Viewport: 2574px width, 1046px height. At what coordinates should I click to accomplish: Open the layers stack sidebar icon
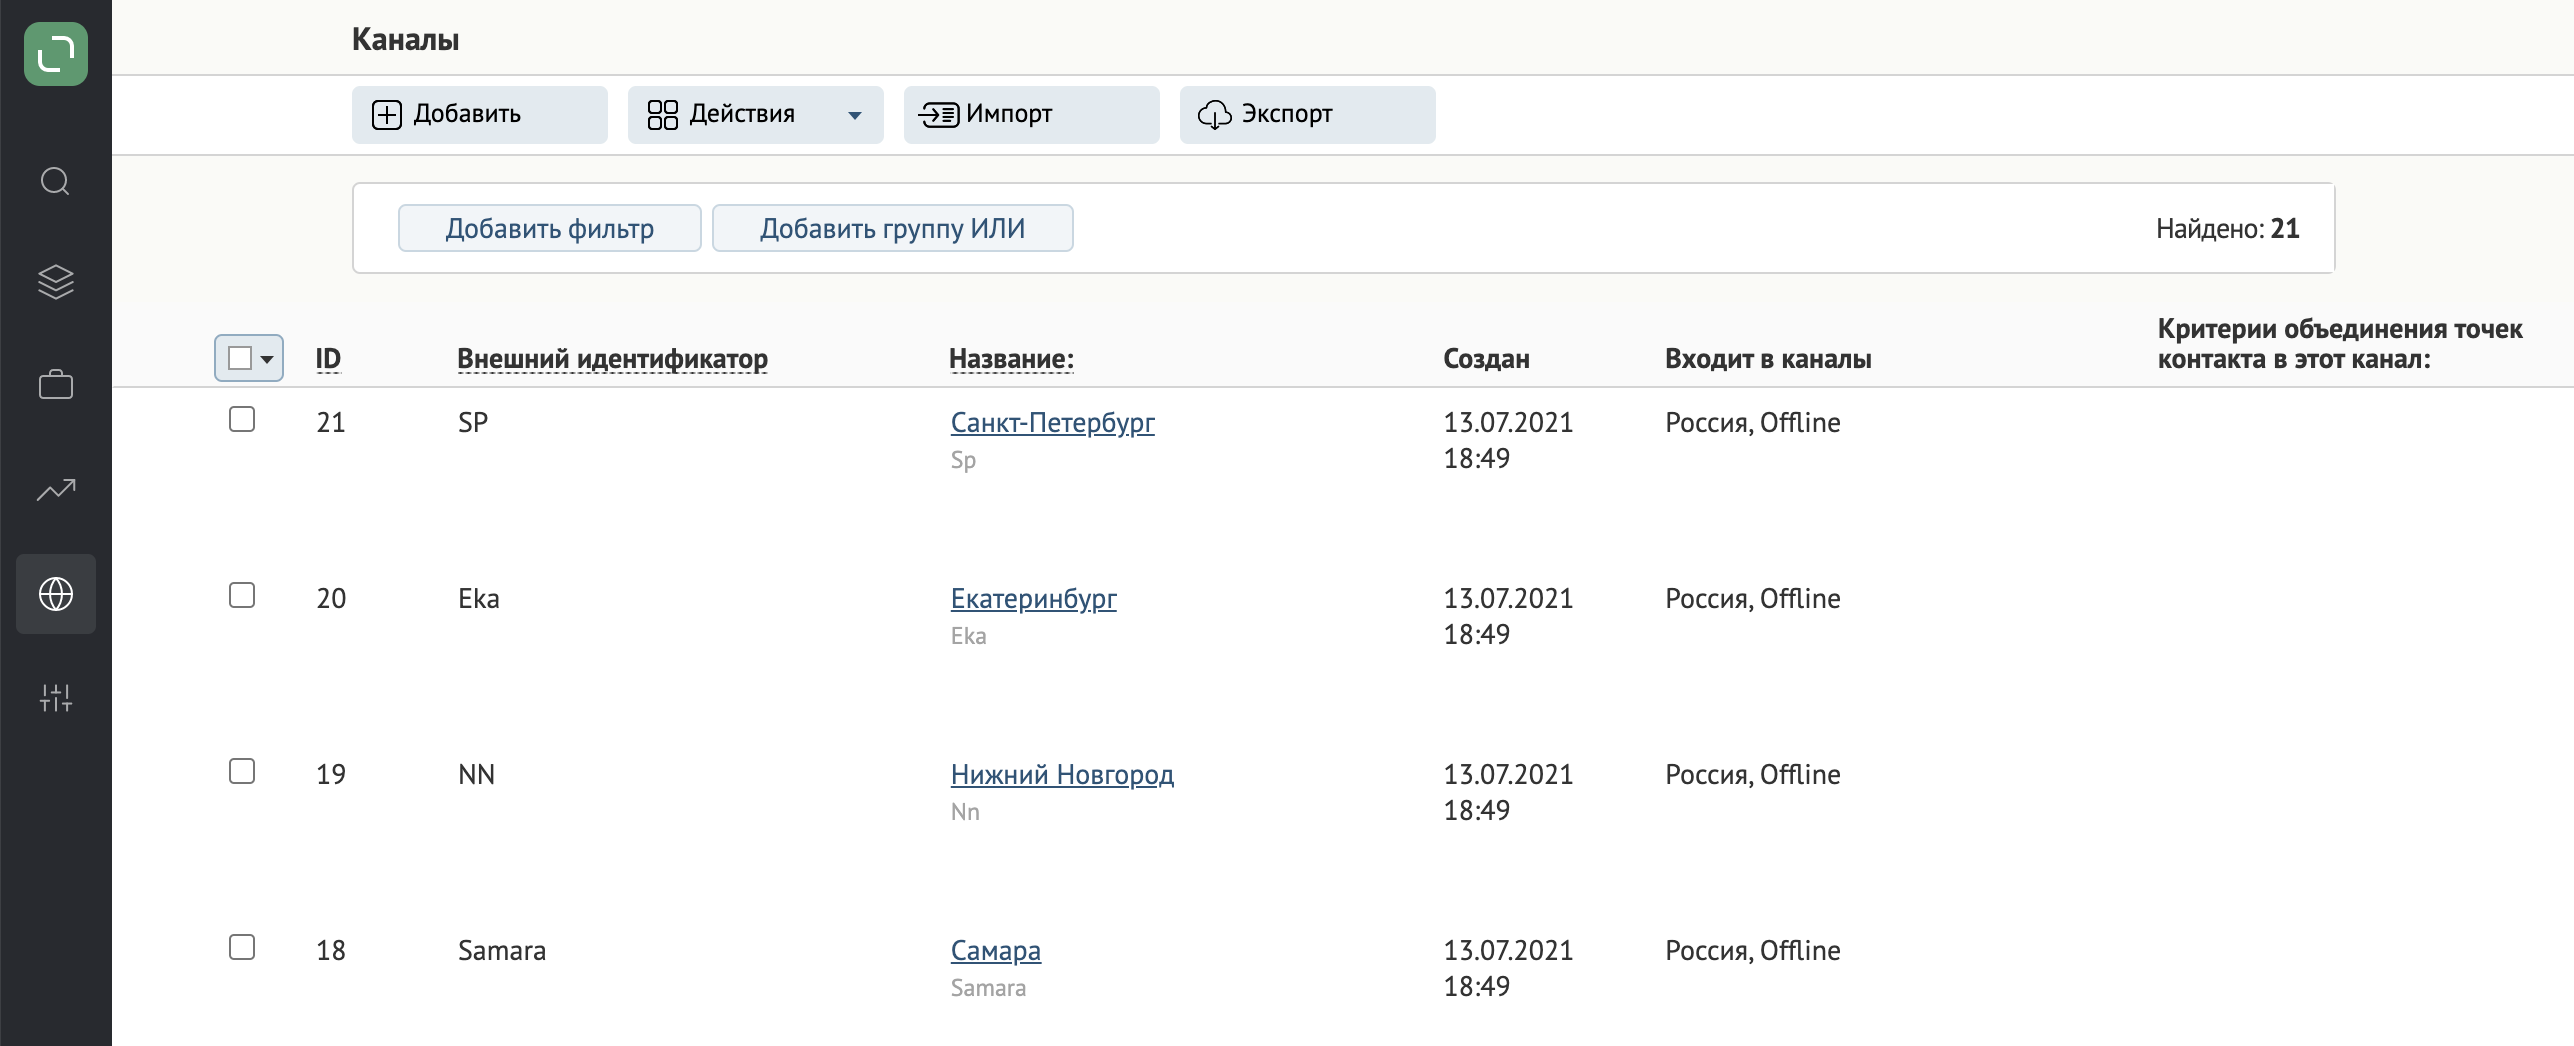coord(56,282)
